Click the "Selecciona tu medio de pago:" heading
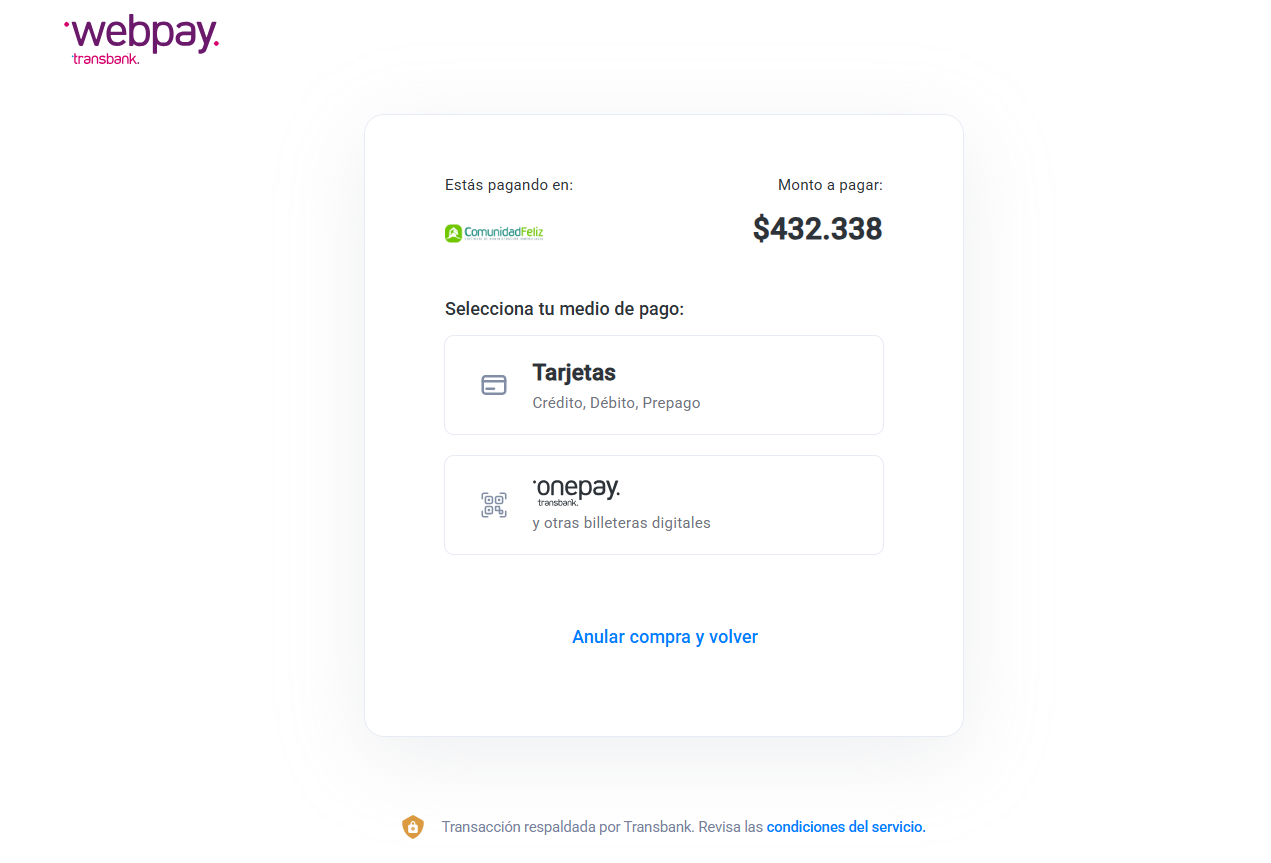 click(x=564, y=309)
